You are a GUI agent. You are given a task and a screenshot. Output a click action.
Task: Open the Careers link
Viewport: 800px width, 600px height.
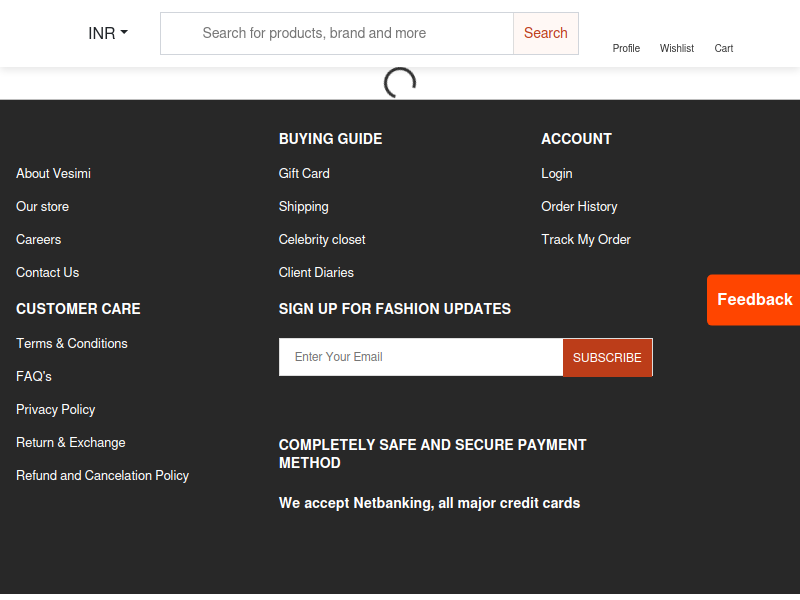(x=38, y=240)
